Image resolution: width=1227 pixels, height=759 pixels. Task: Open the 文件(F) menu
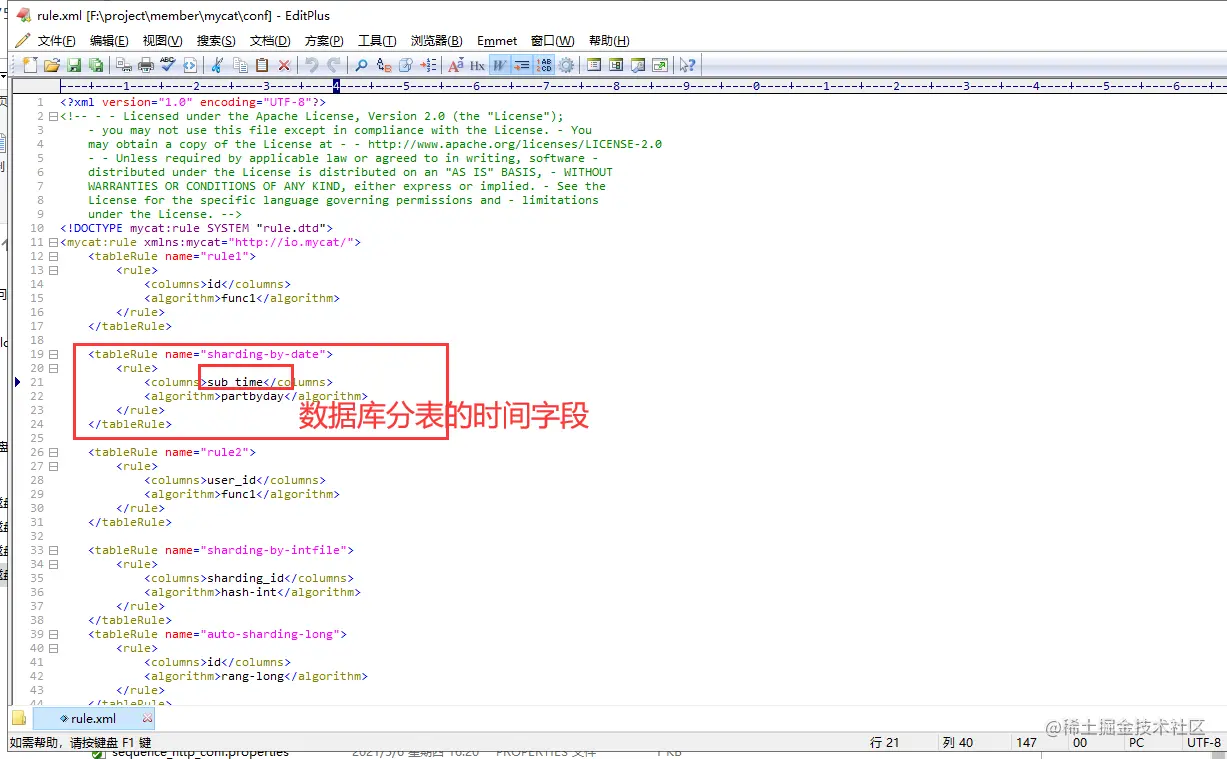click(56, 41)
